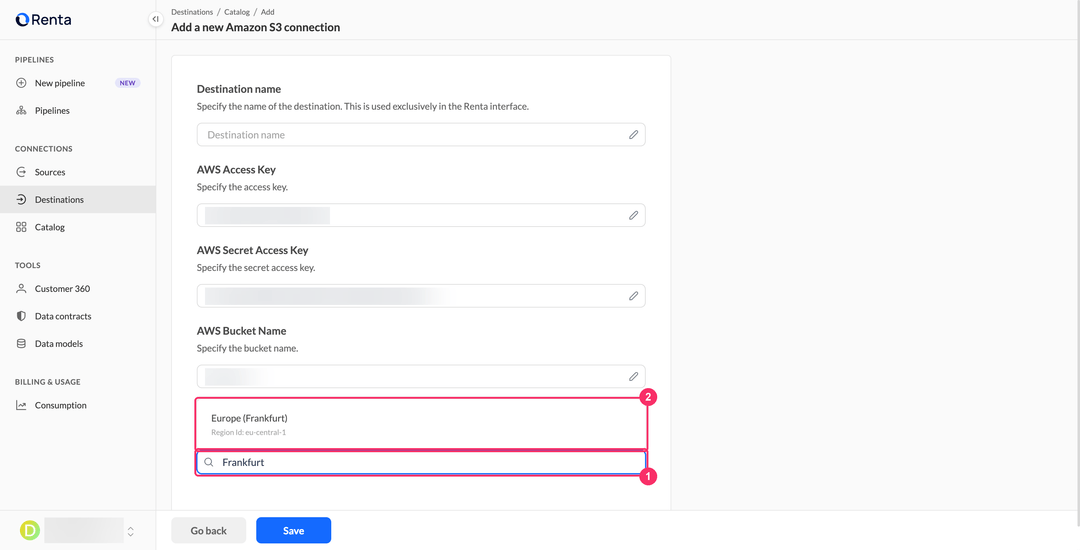Open Customer 360 tool
Viewport: 1080px width, 550px height.
(x=78, y=289)
